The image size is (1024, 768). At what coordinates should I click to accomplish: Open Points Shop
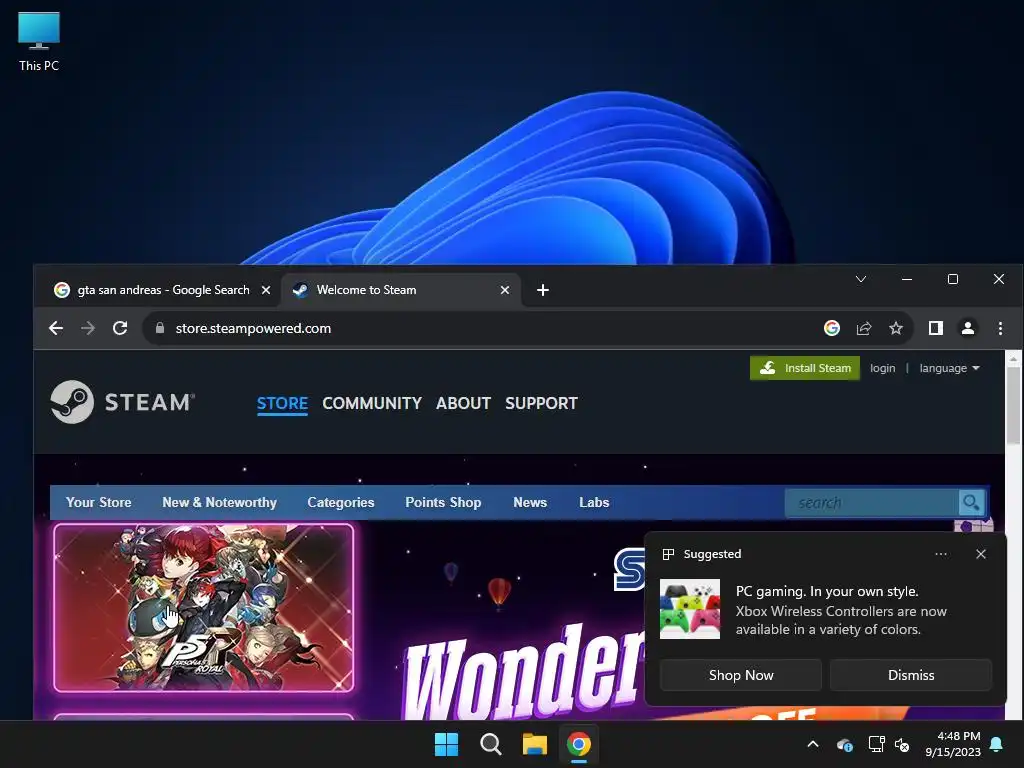[443, 502]
